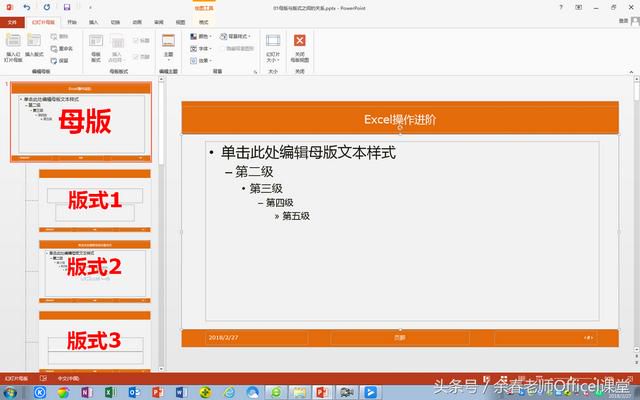
Task: Select layout thumbnail marked 版式3
Action: click(x=95, y=342)
